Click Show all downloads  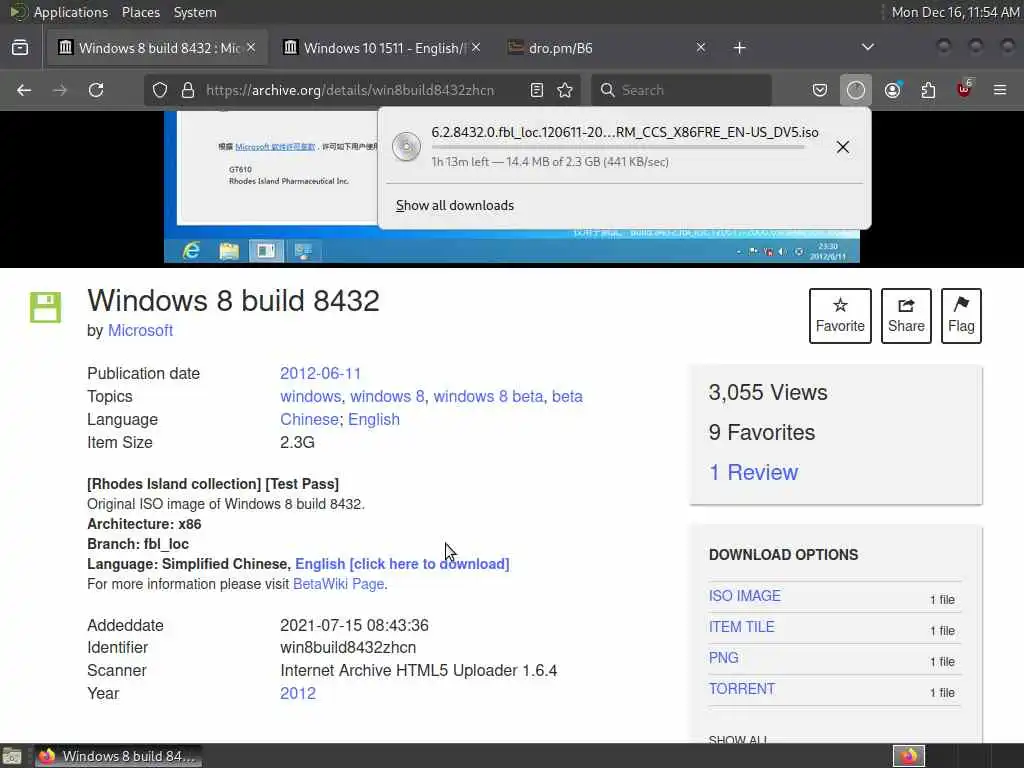click(x=455, y=205)
